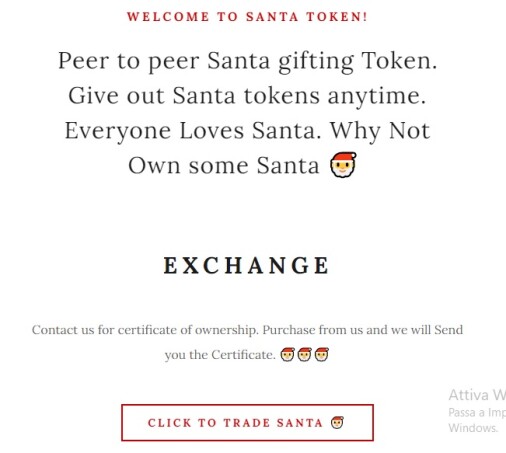Click the "Contact us for certificate of ownership" sentence
The width and height of the screenshot is (506, 453).
click(145, 330)
